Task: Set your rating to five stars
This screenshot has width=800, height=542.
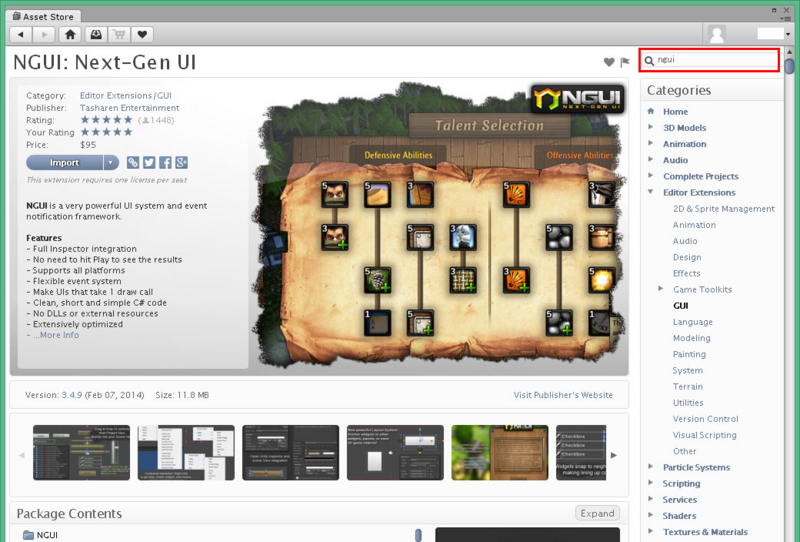Action: (128, 132)
